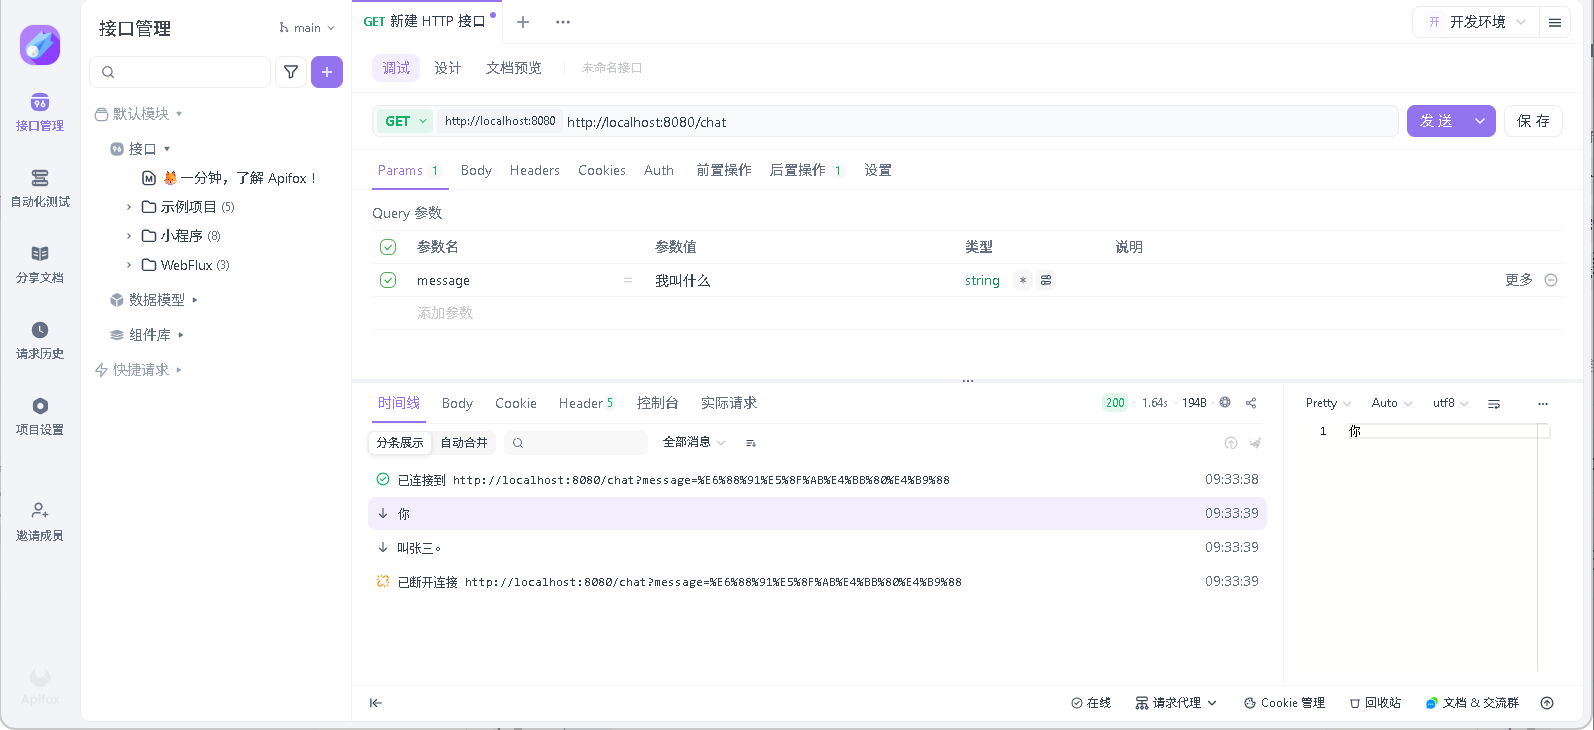Switch to the 后置操作 tab
1594x730 pixels.
click(806, 171)
